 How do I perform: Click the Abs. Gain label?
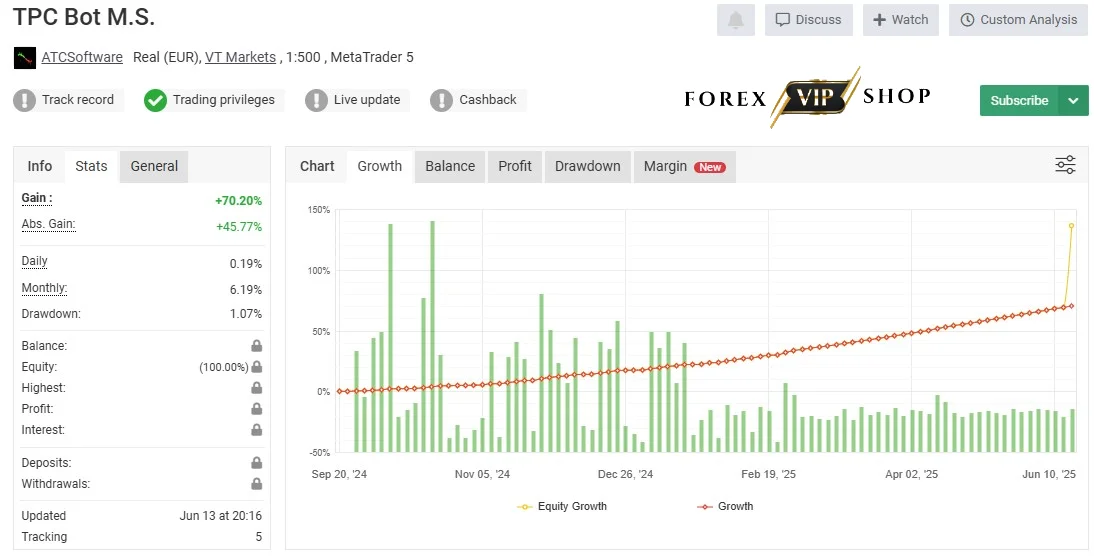[48, 224]
